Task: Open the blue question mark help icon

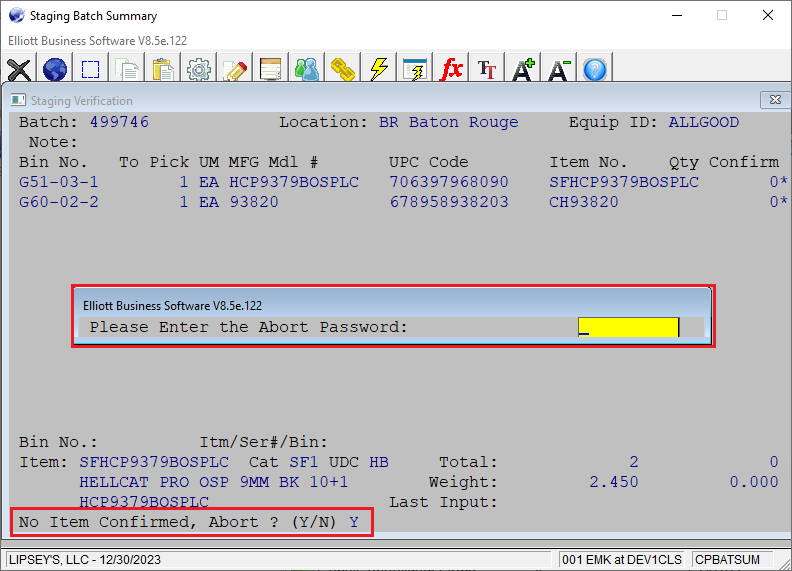Action: 595,69
